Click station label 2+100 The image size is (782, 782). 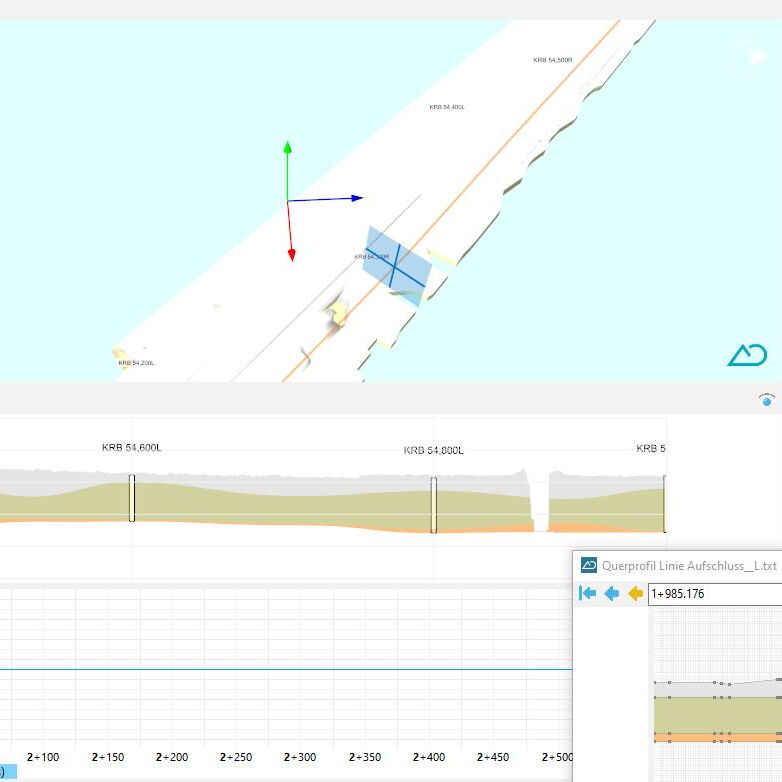coord(43,757)
